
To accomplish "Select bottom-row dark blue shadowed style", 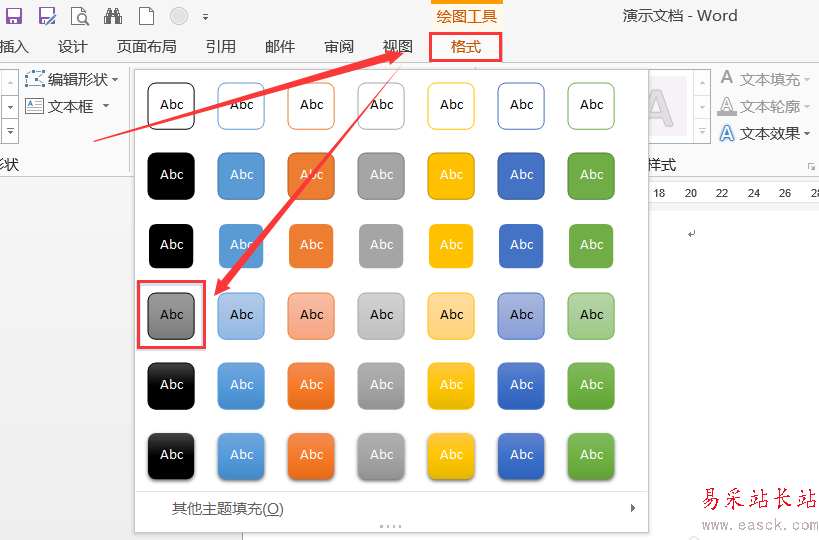I will (521, 456).
